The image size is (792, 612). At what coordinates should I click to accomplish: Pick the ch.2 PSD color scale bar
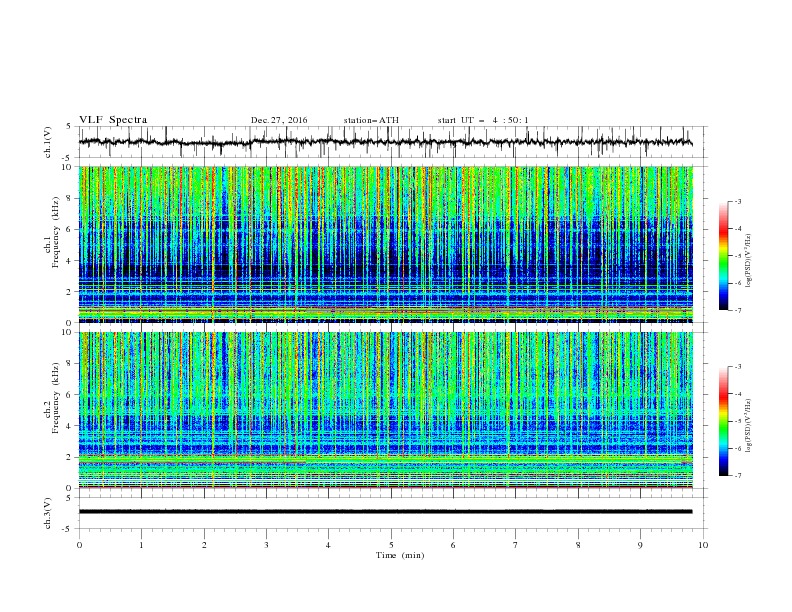click(723, 421)
